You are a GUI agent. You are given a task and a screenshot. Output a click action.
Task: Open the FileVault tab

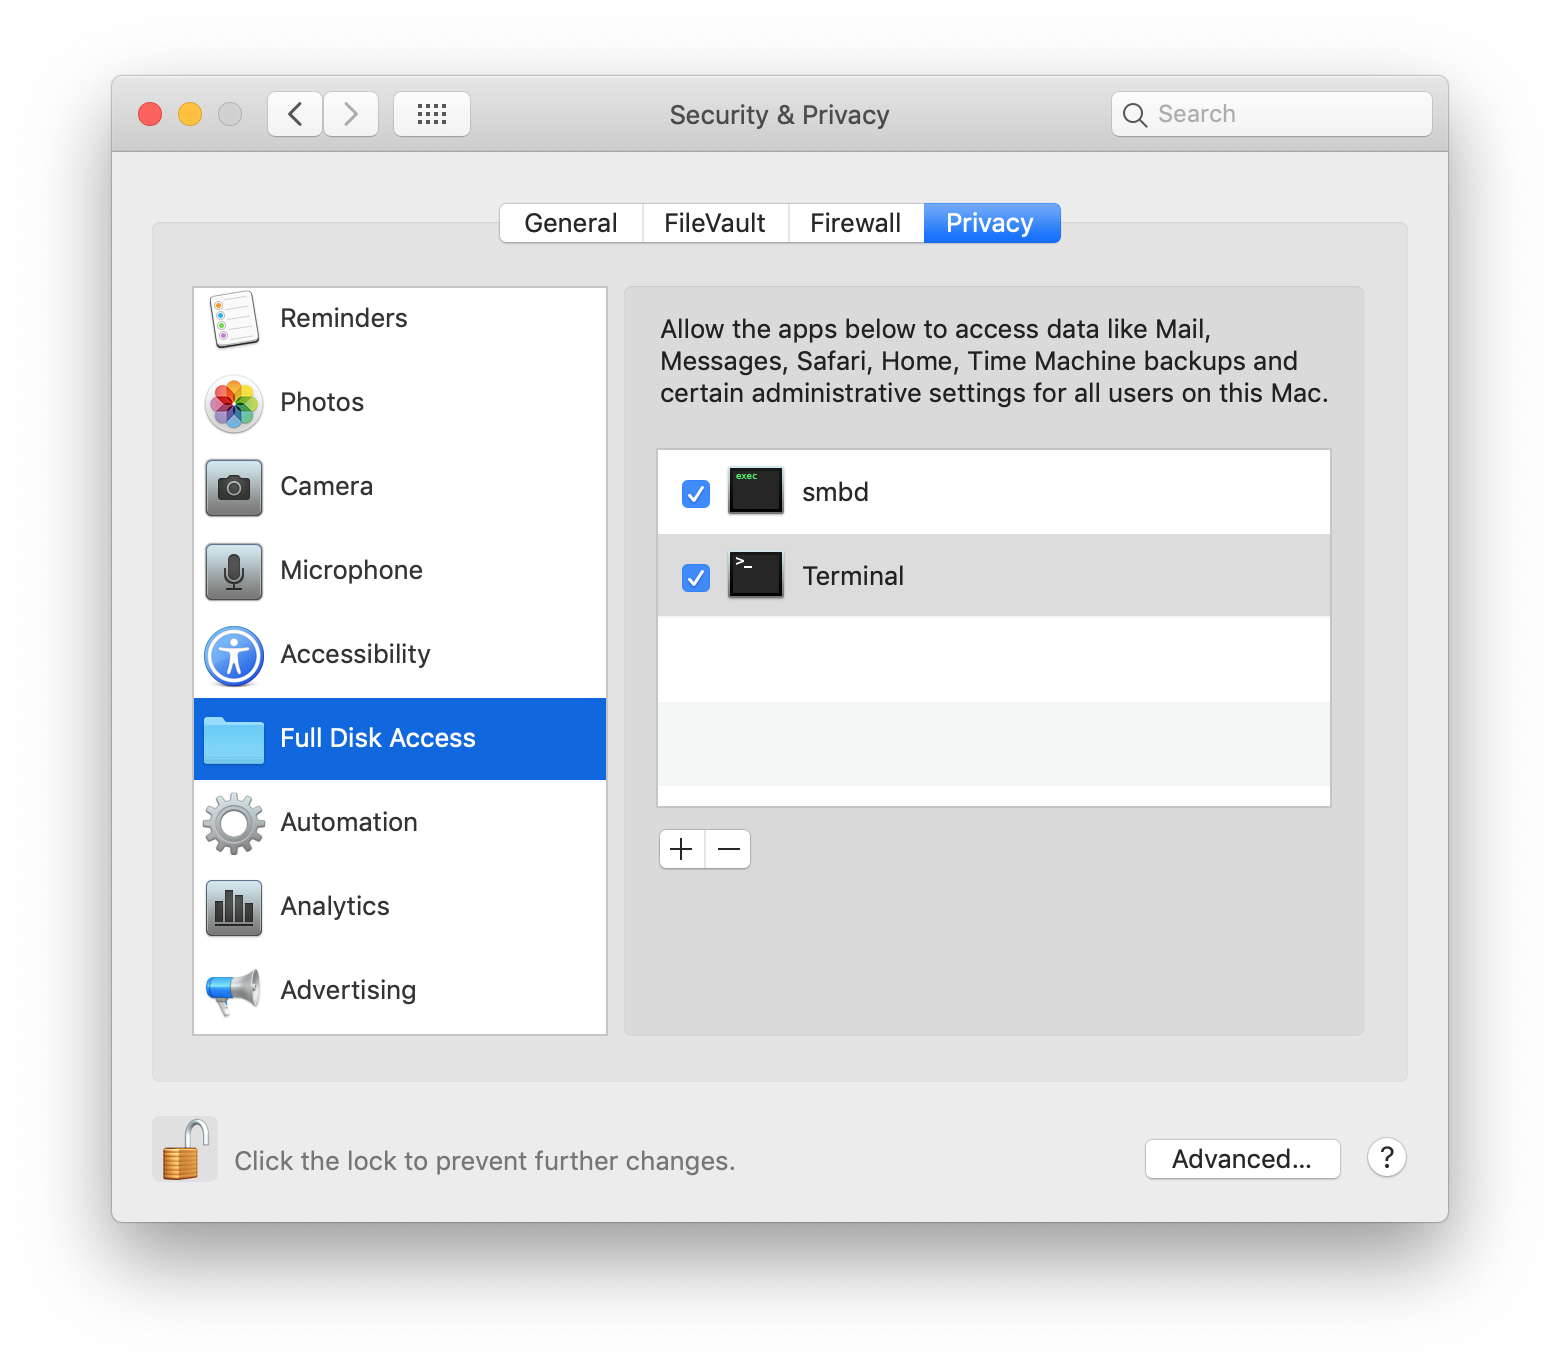(714, 222)
